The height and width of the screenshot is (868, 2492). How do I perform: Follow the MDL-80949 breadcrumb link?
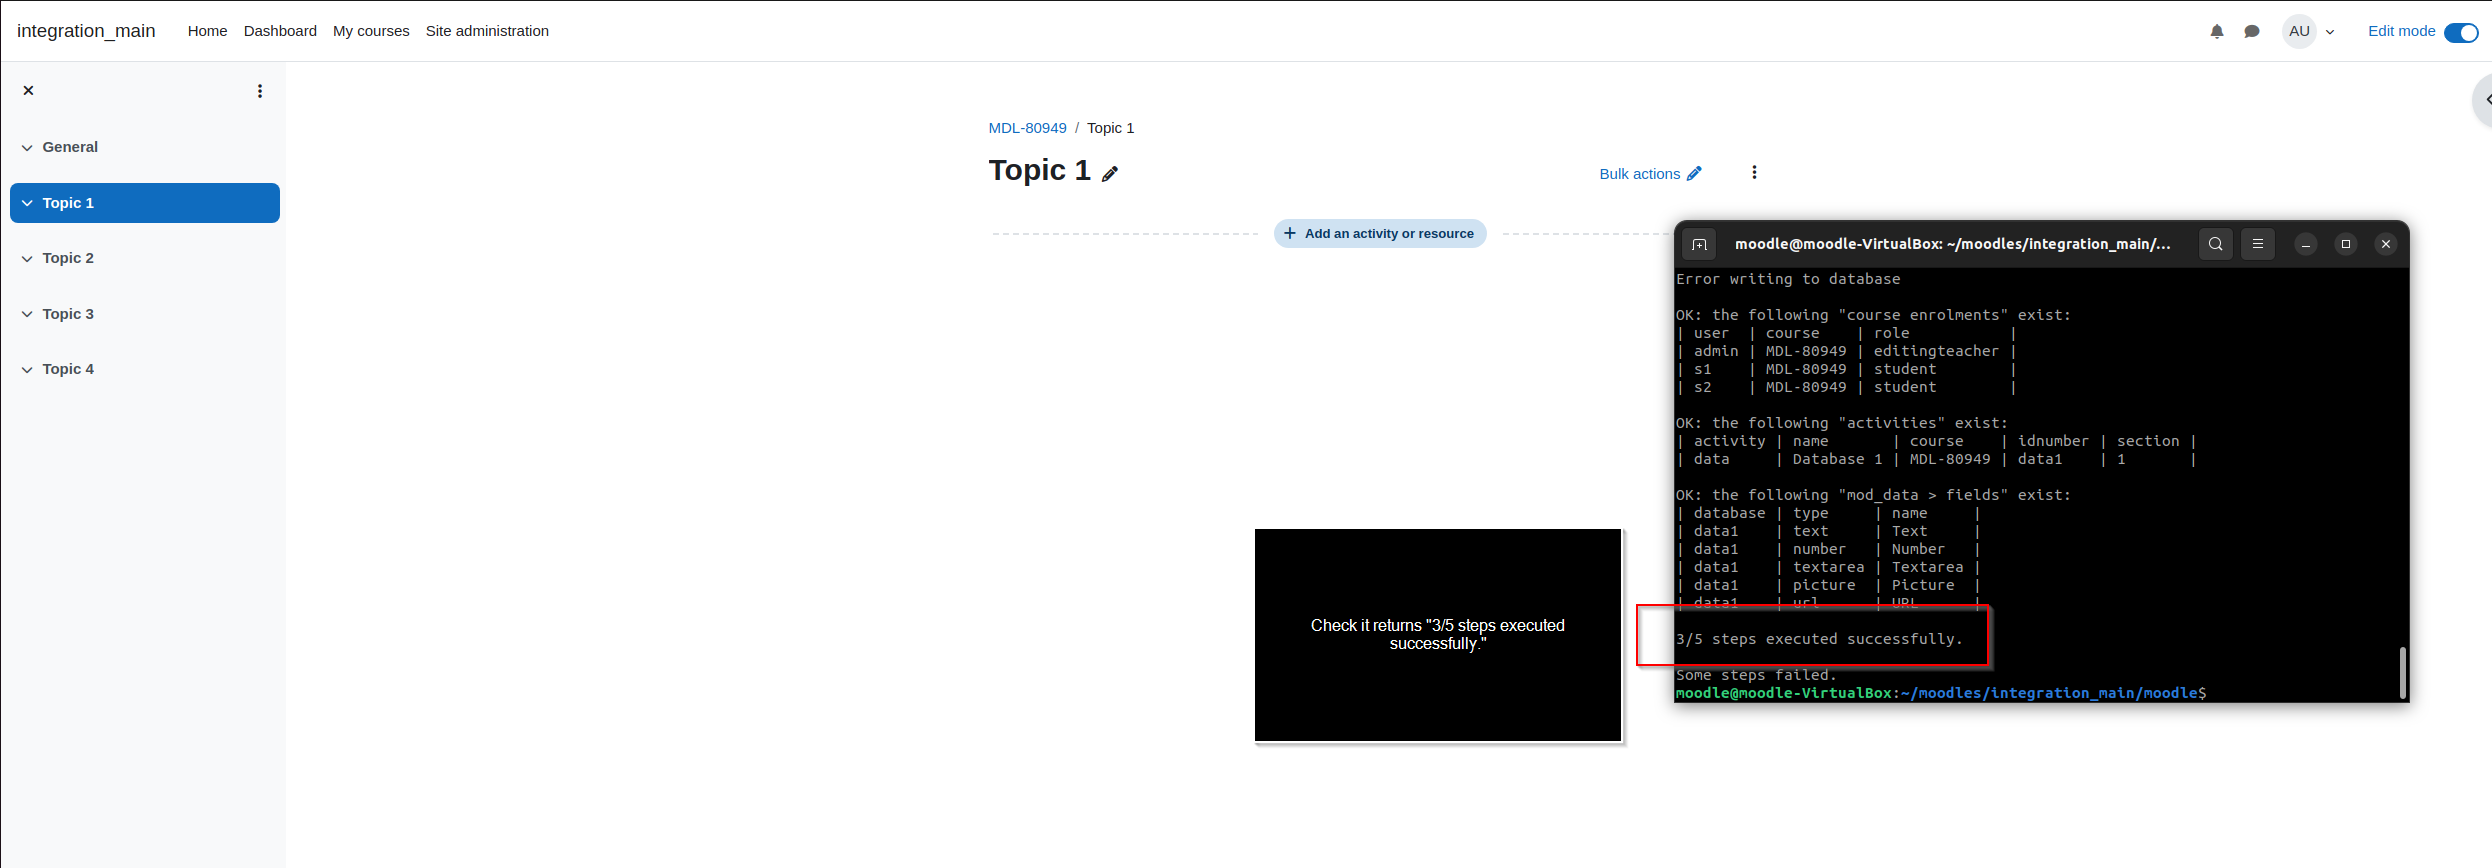tap(1027, 128)
